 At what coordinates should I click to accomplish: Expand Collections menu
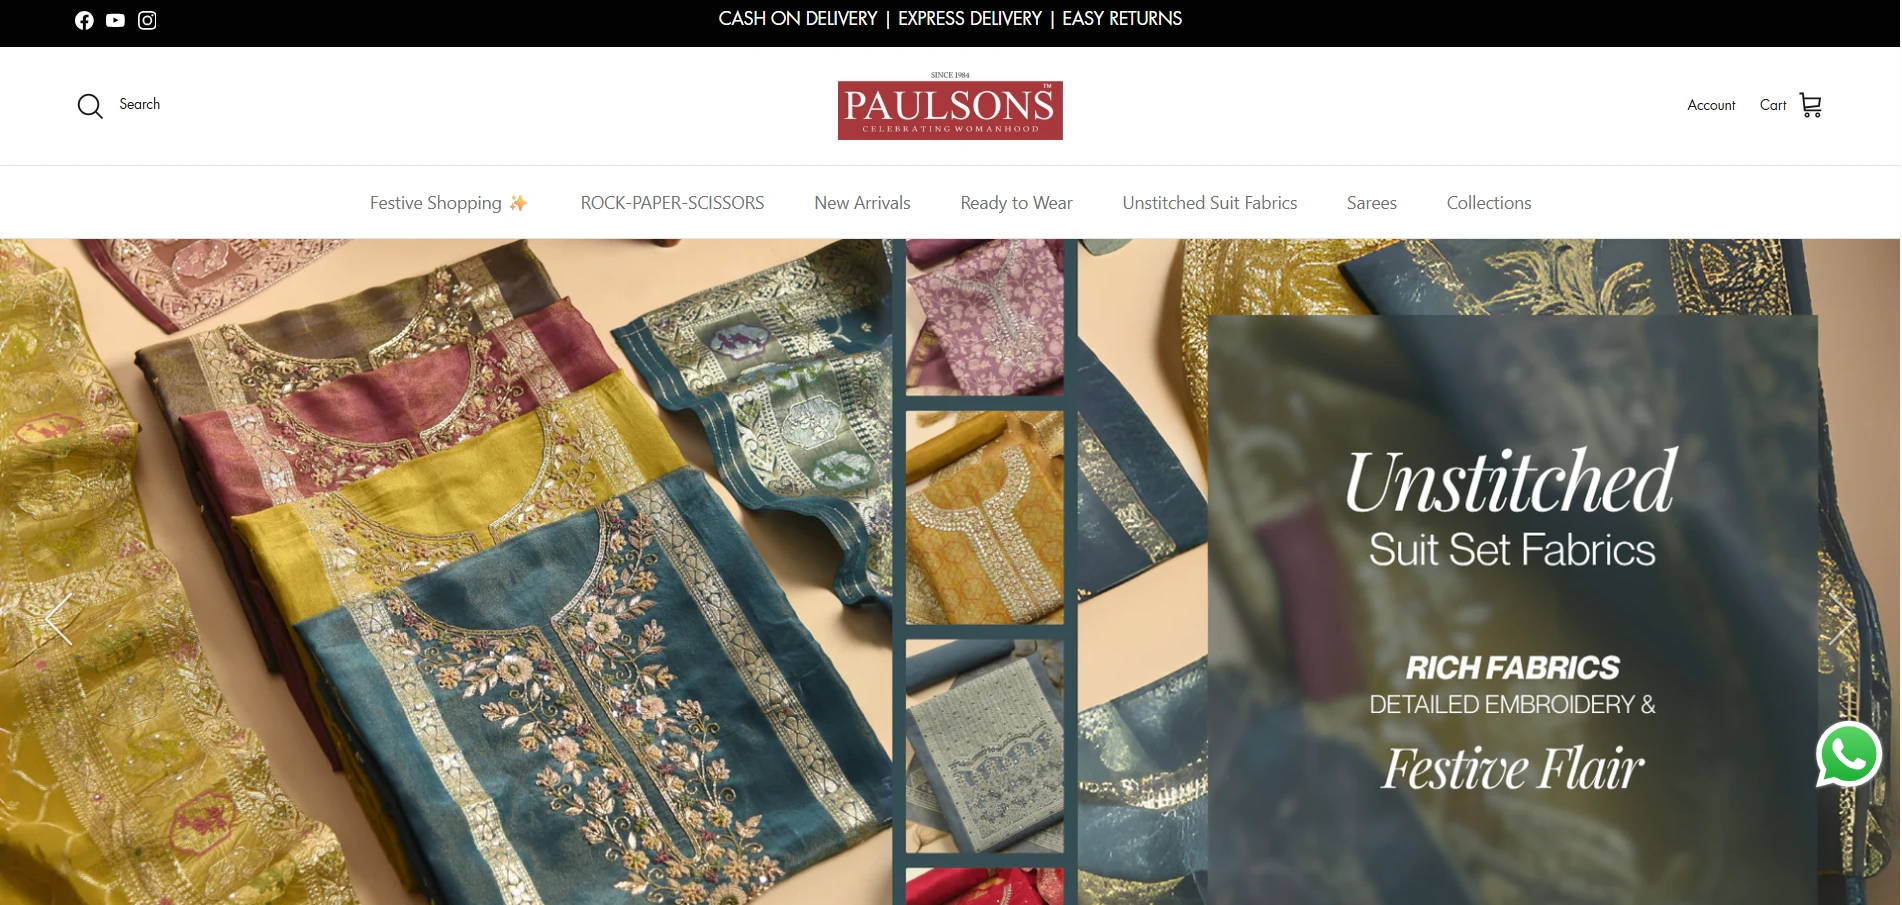1489,203
